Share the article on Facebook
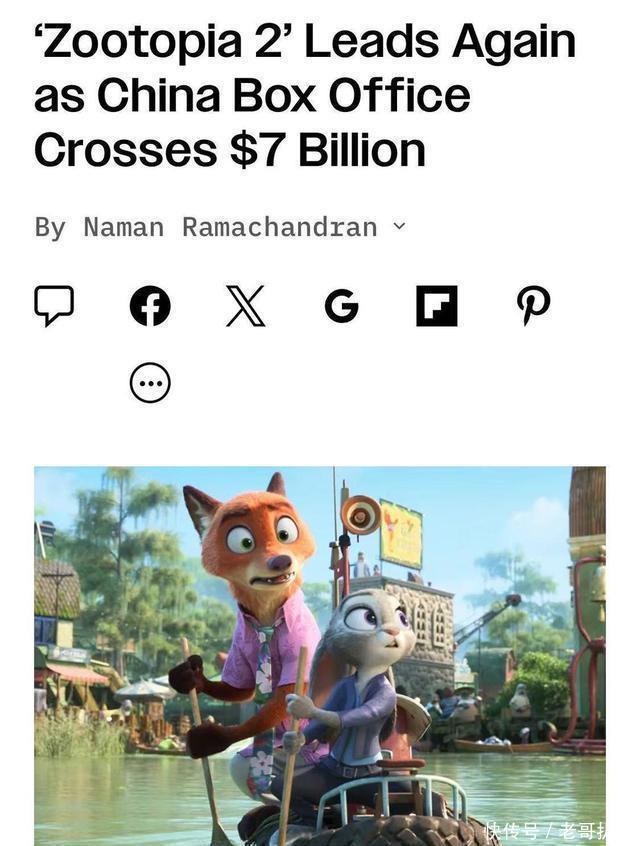This screenshot has height=846, width=640. 150,306
